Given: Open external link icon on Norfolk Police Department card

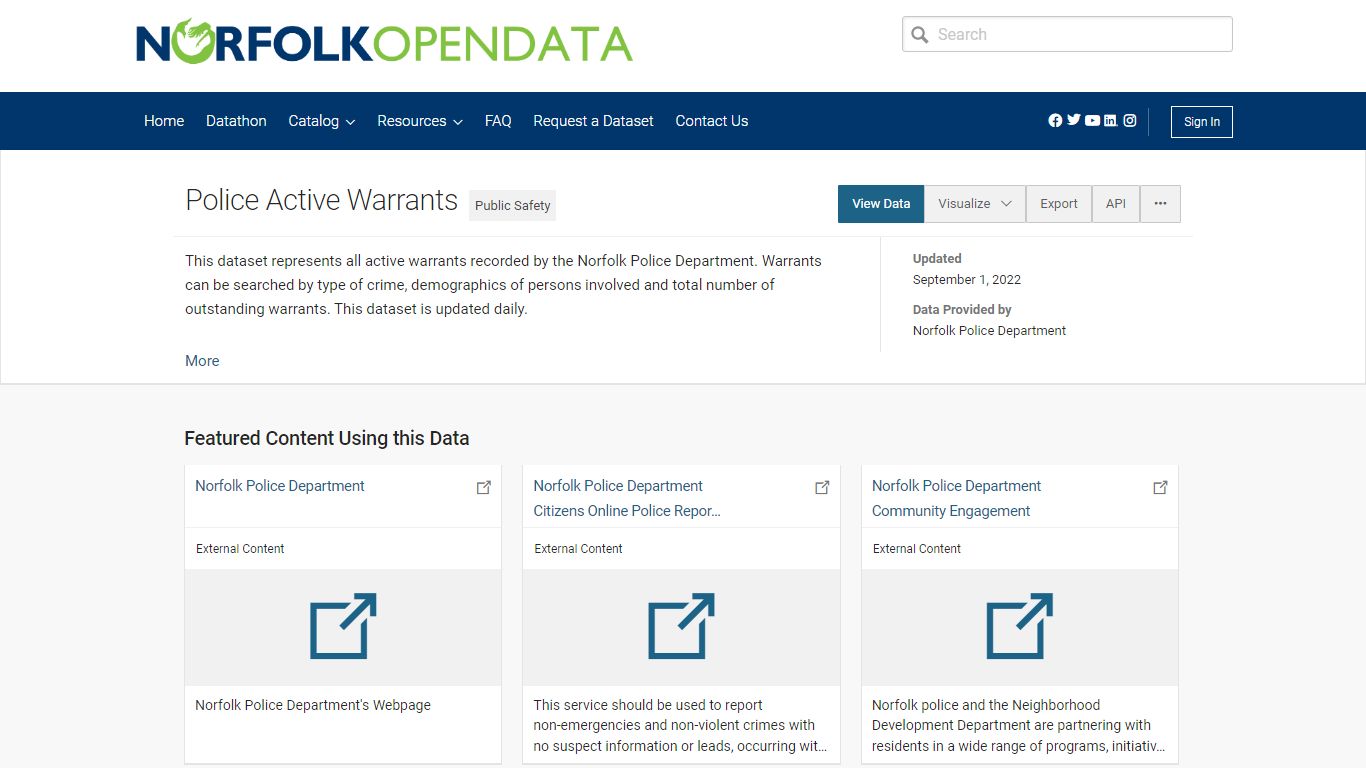Looking at the screenshot, I should tap(484, 487).
